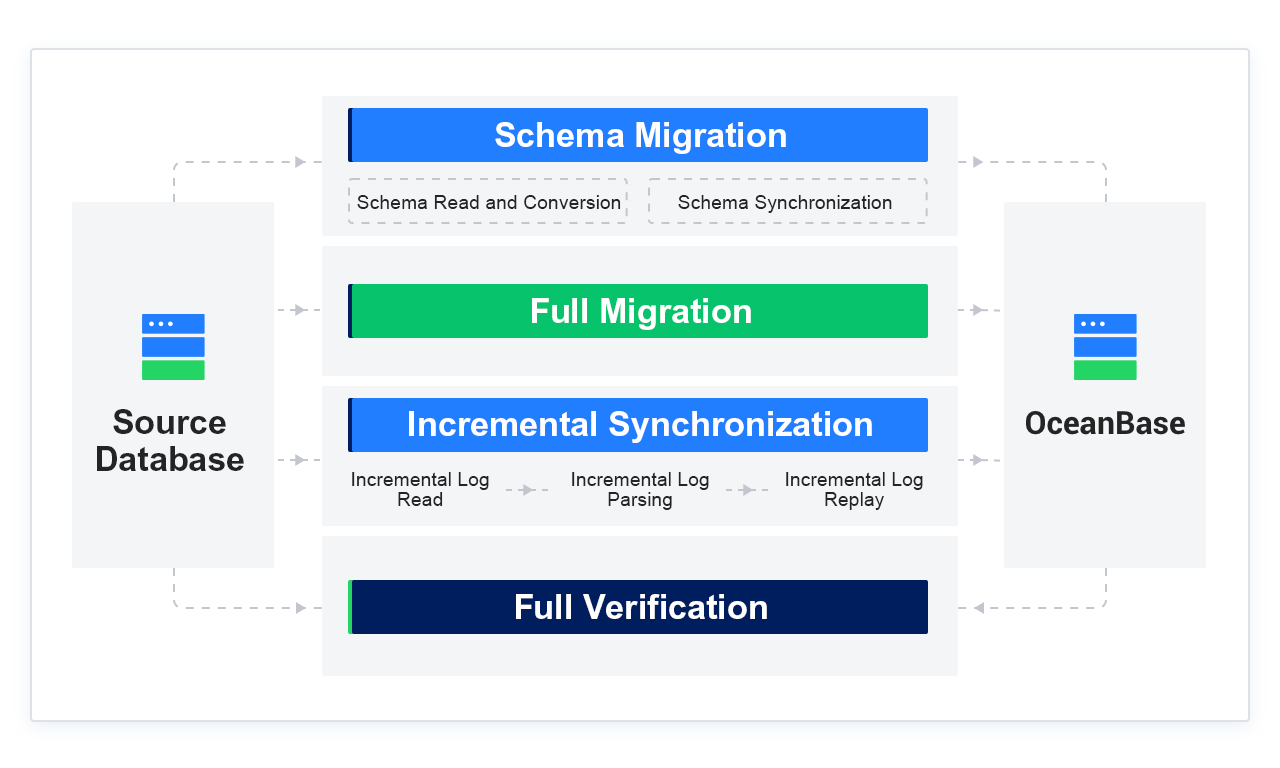The width and height of the screenshot is (1280, 768).
Task: Click the dark navy Full Verification bar
Action: [x=639, y=607]
